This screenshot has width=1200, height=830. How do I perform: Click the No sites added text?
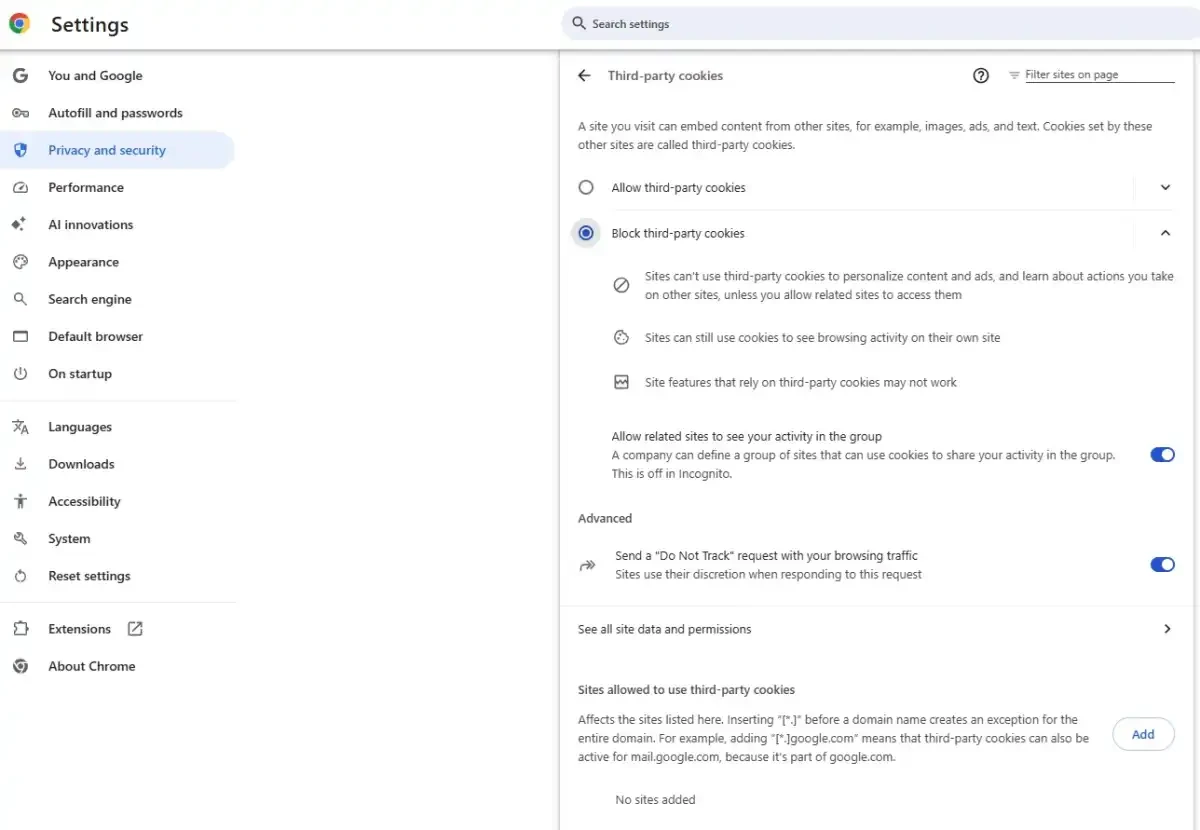[x=655, y=800]
